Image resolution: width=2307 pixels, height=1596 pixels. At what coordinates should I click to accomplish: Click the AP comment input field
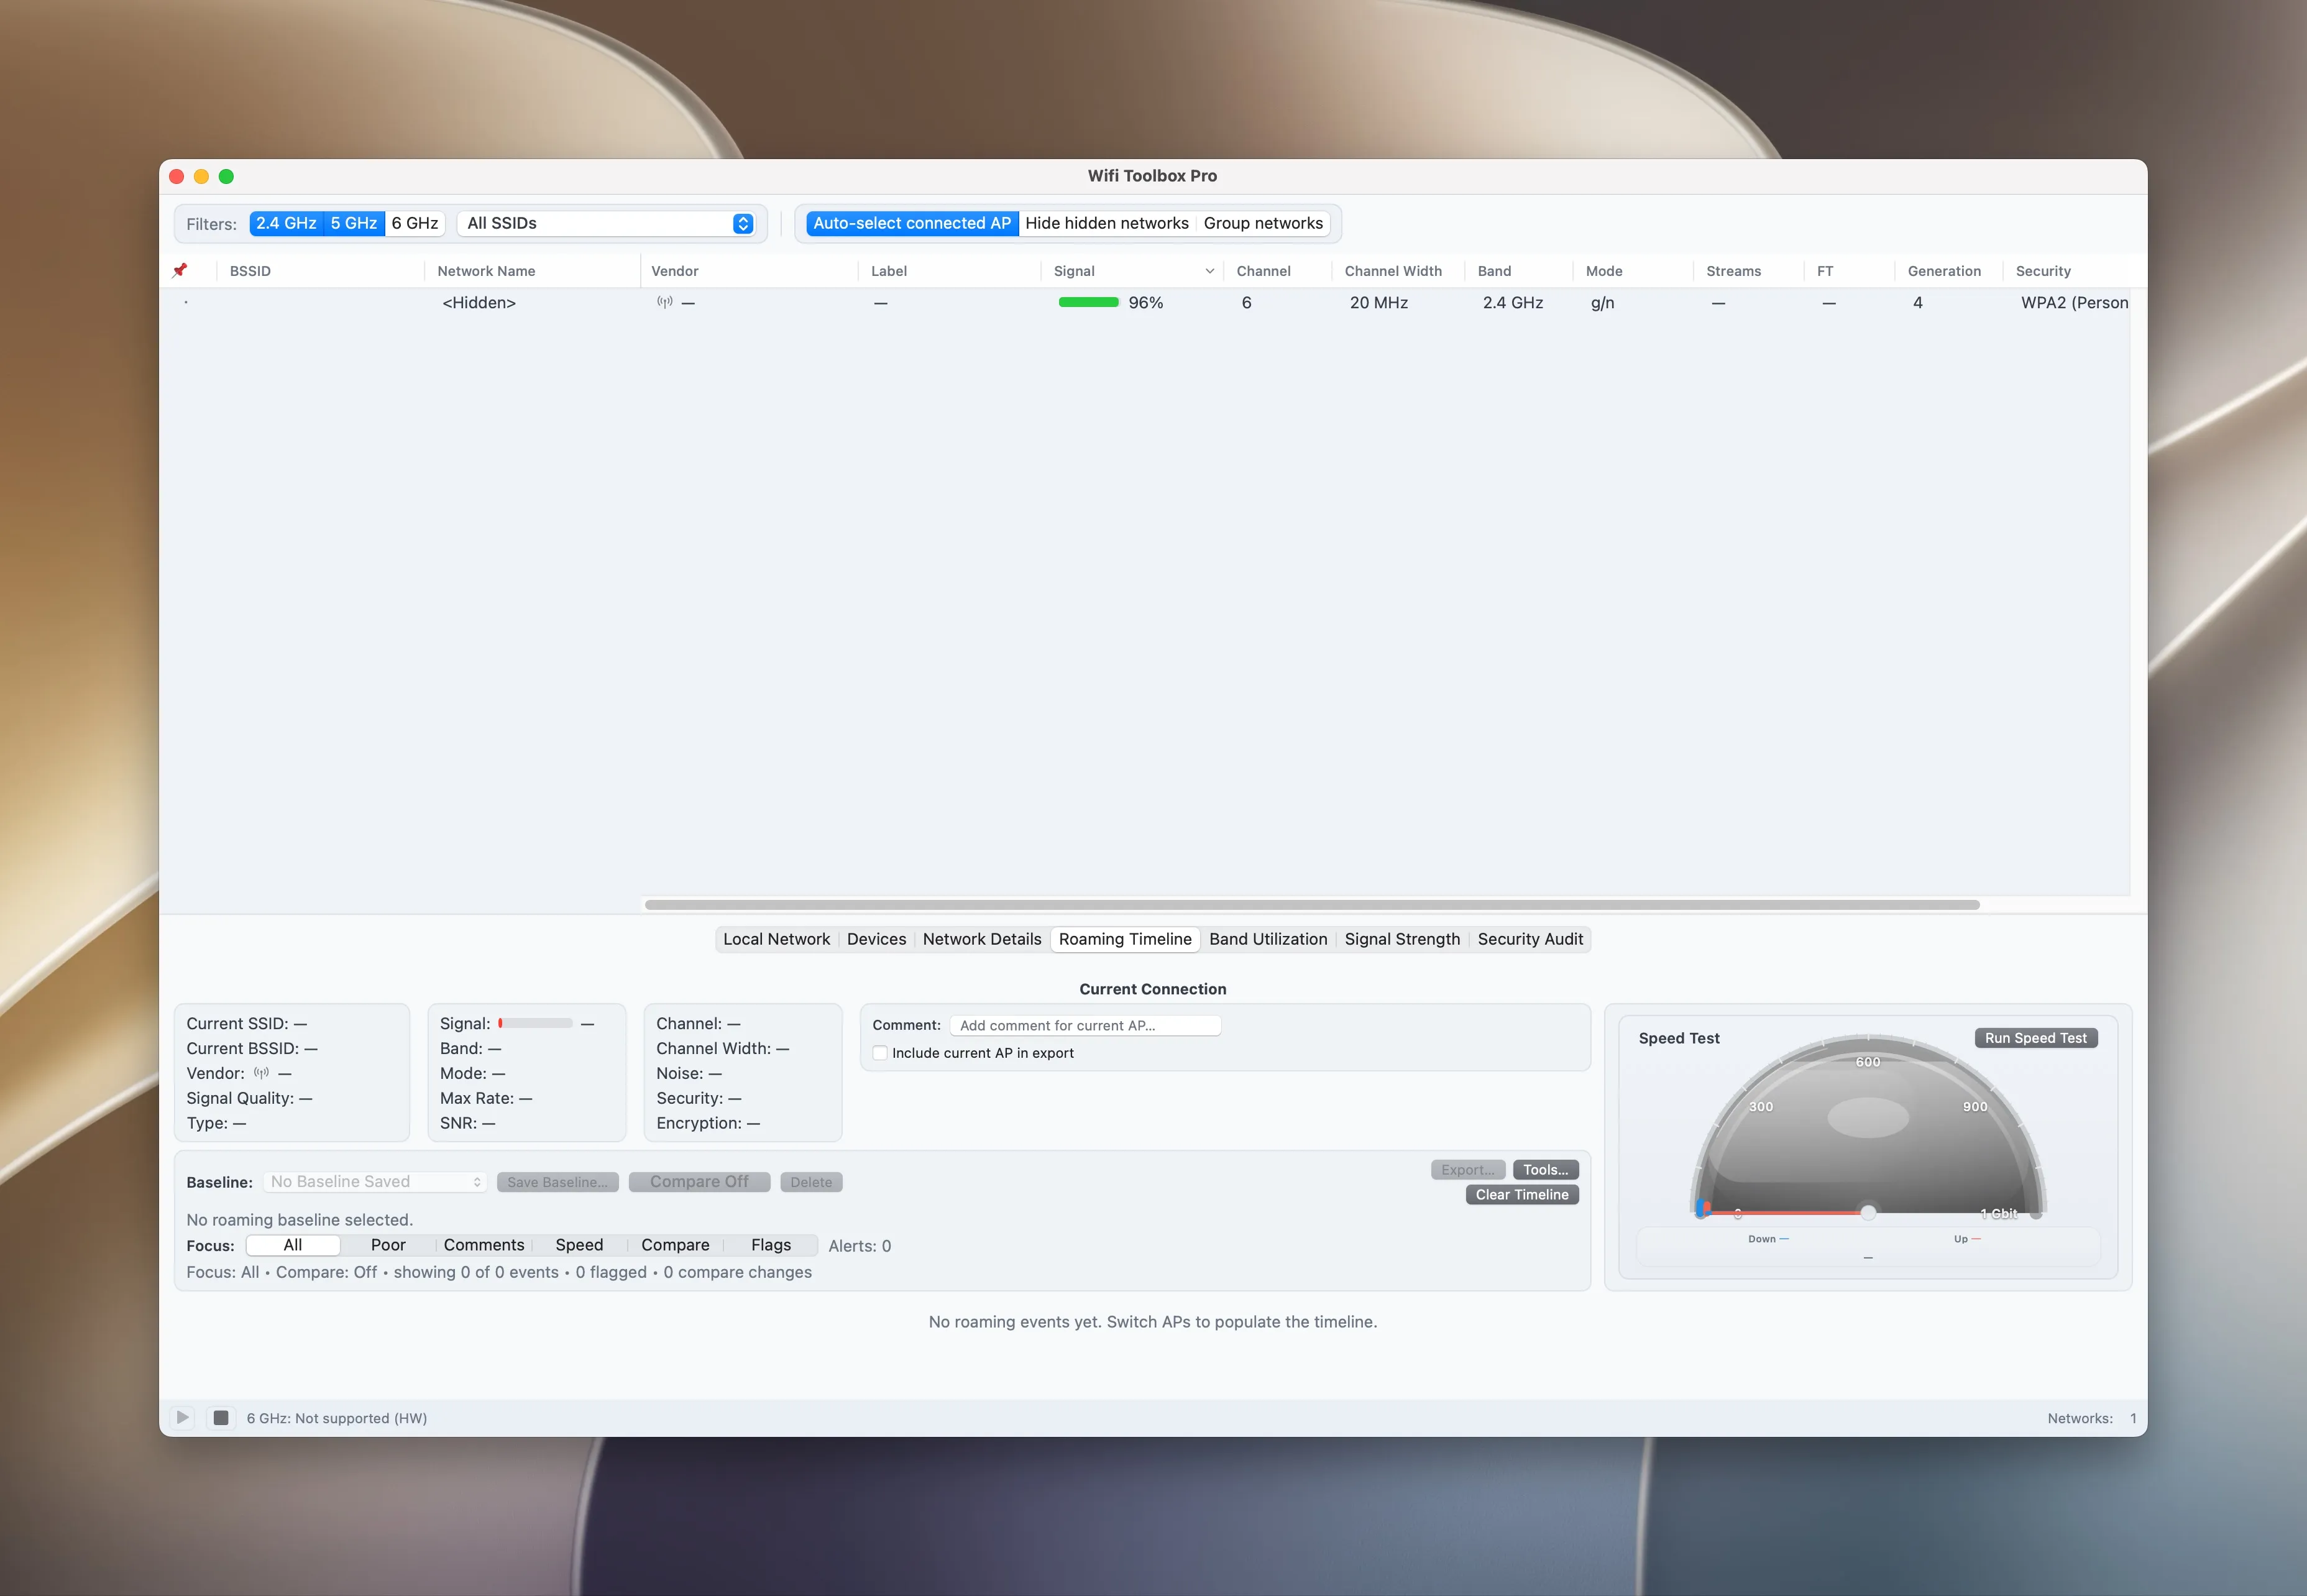point(1085,1026)
